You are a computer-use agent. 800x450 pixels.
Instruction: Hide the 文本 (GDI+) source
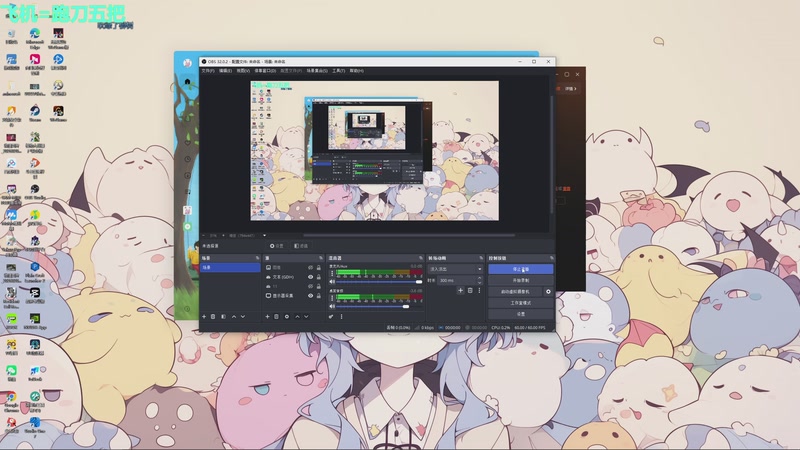[x=310, y=277]
